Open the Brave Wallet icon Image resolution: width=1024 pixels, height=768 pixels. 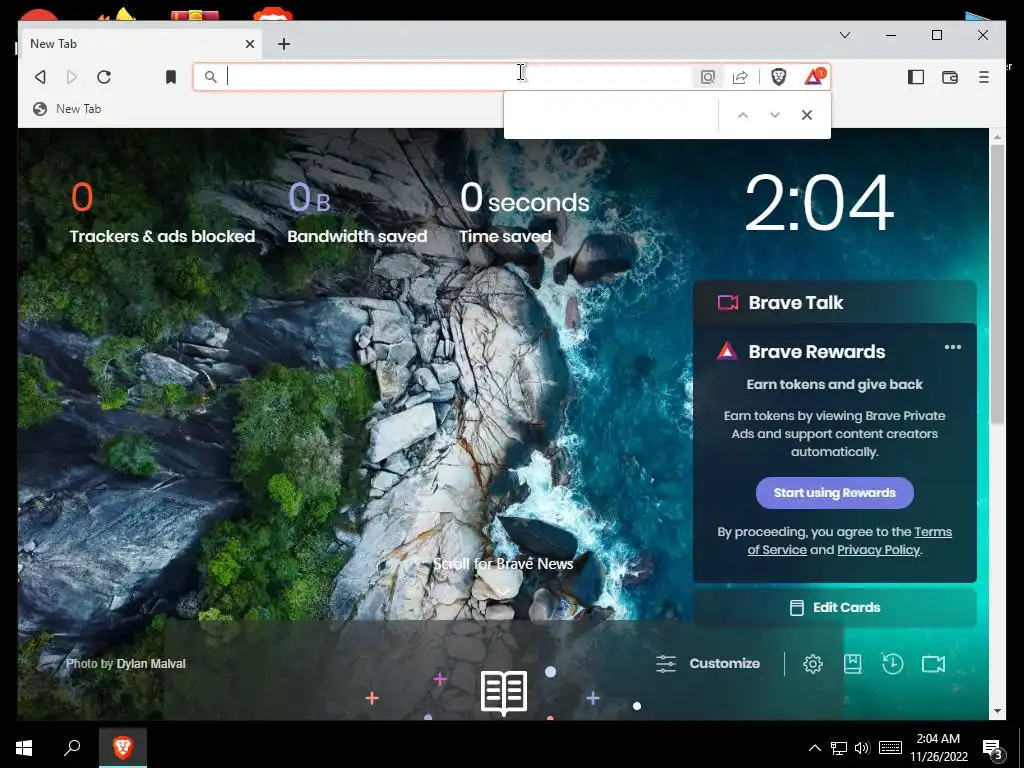pyautogui.click(x=950, y=77)
